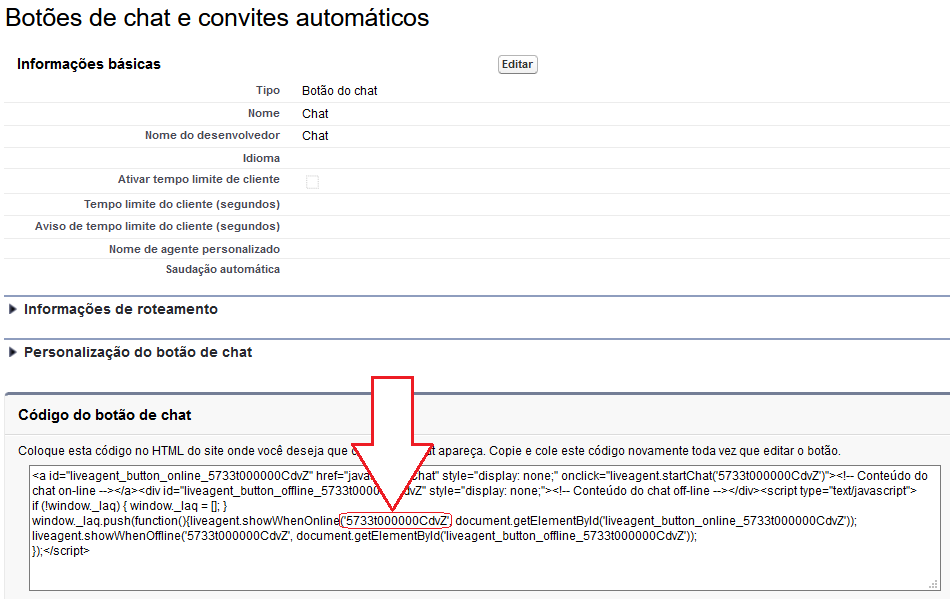The height and width of the screenshot is (599, 950).
Task: Click the page title Botões de chat e convites automáticos
Action: [217, 18]
